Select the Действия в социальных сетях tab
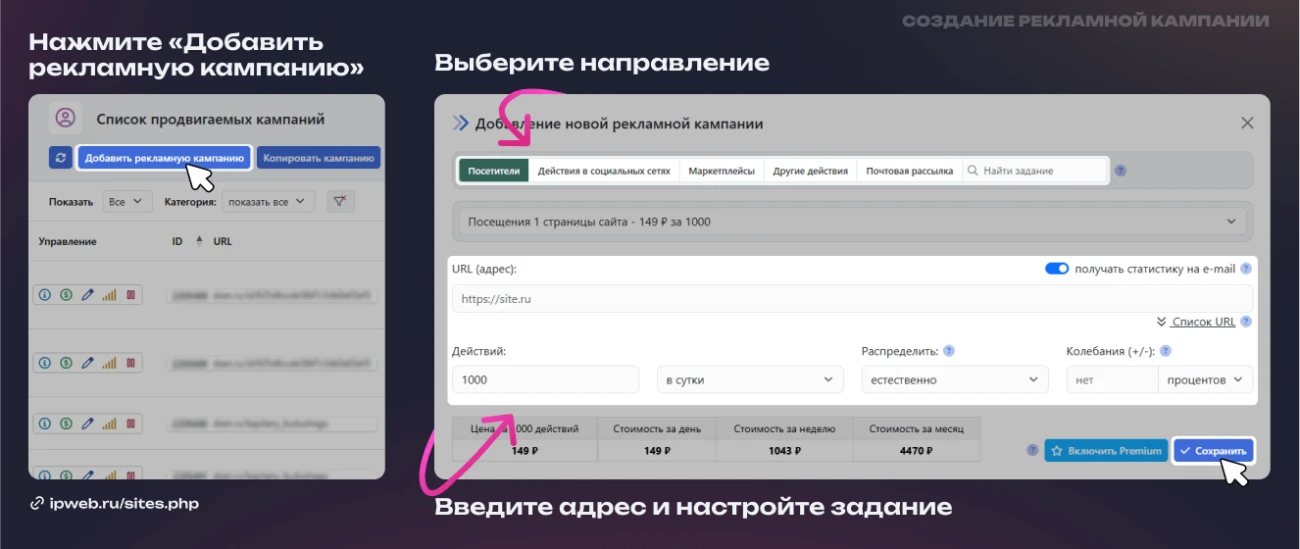Viewport: 1300px width, 549px height. pos(603,171)
